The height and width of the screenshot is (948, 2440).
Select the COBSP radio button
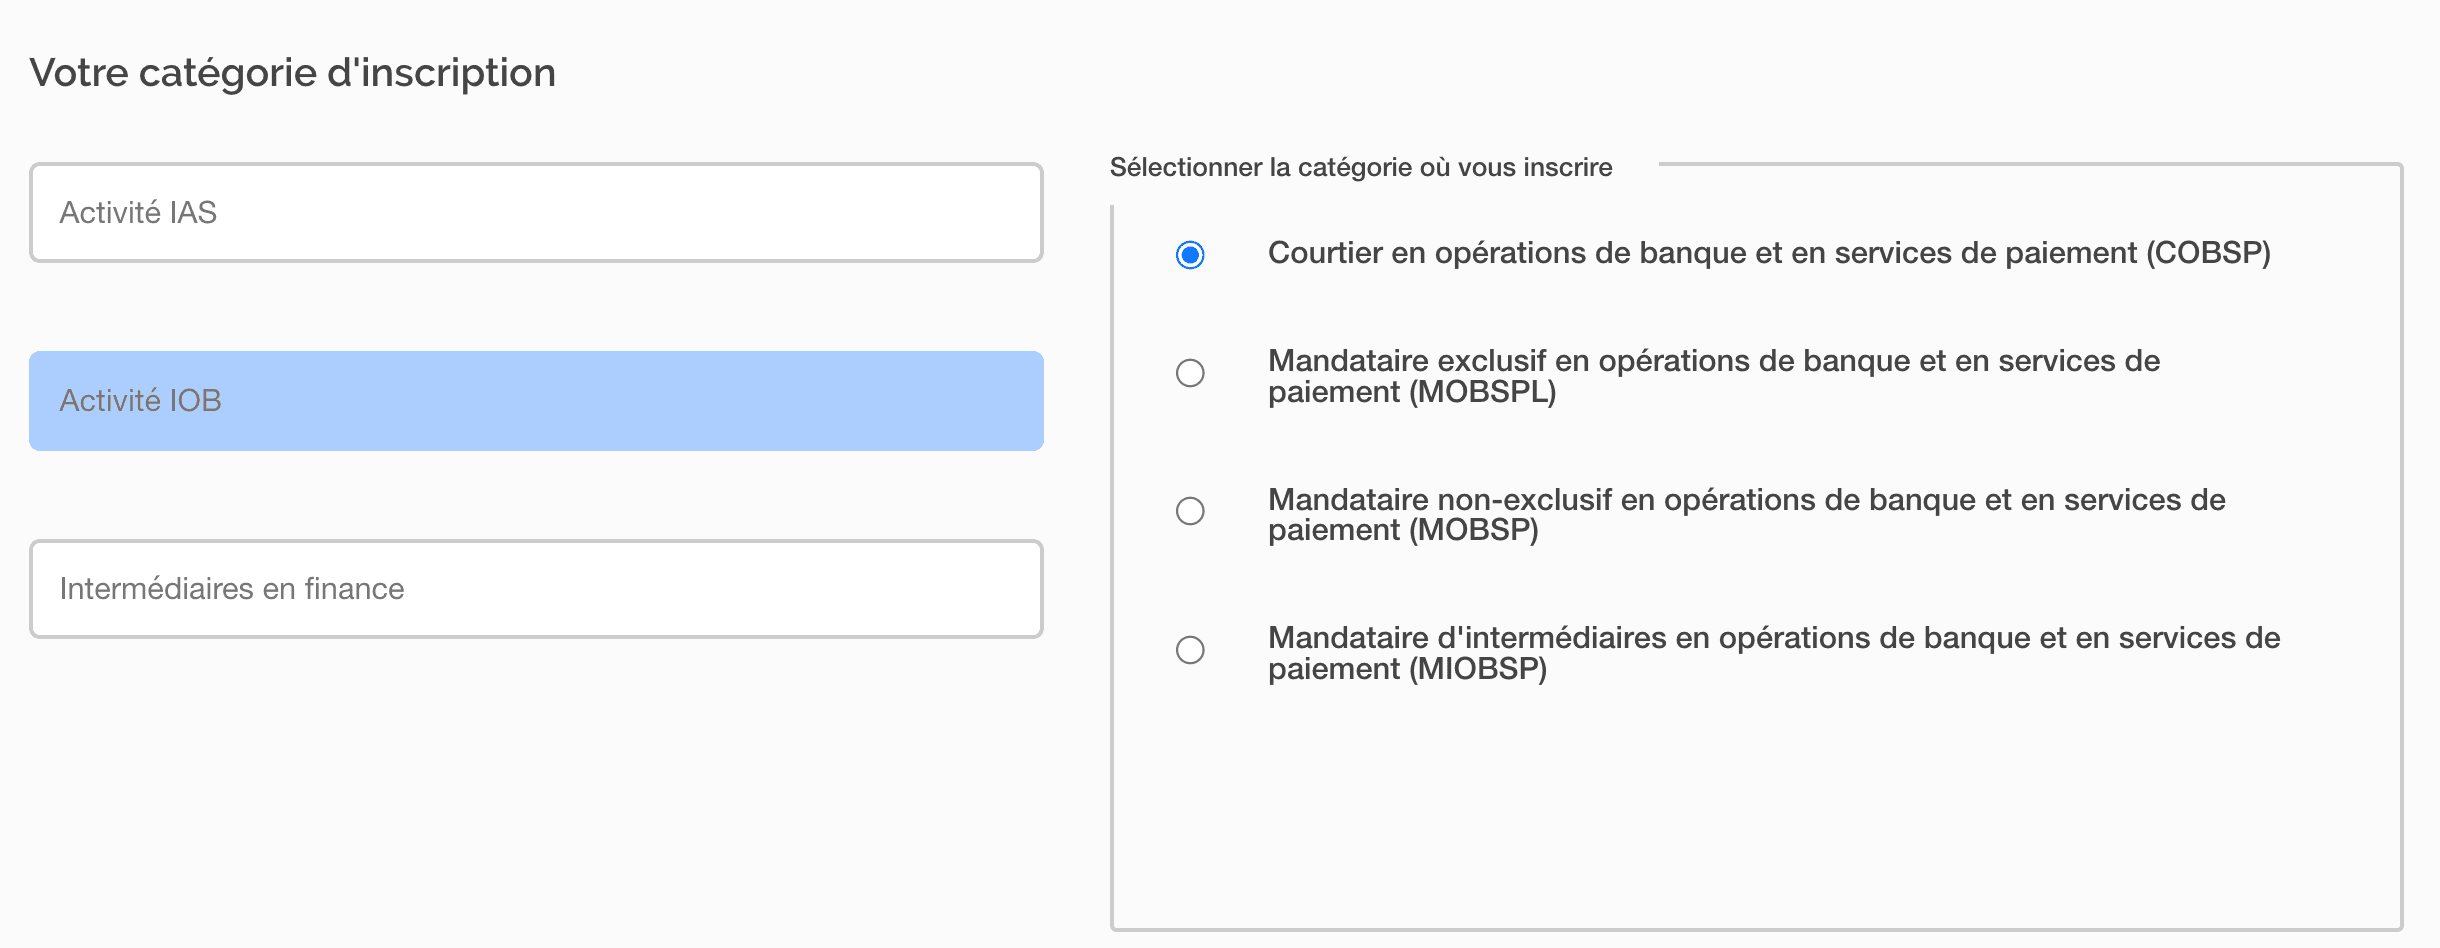[1190, 255]
